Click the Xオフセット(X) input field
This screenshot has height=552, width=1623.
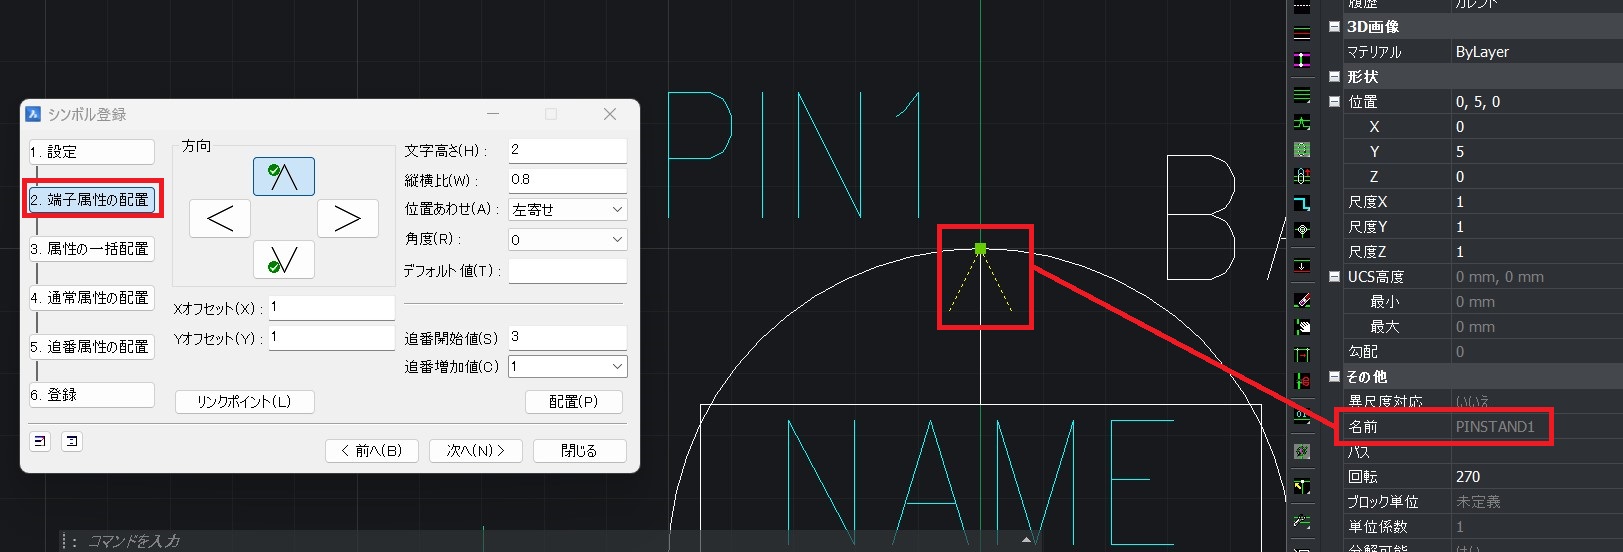331,308
